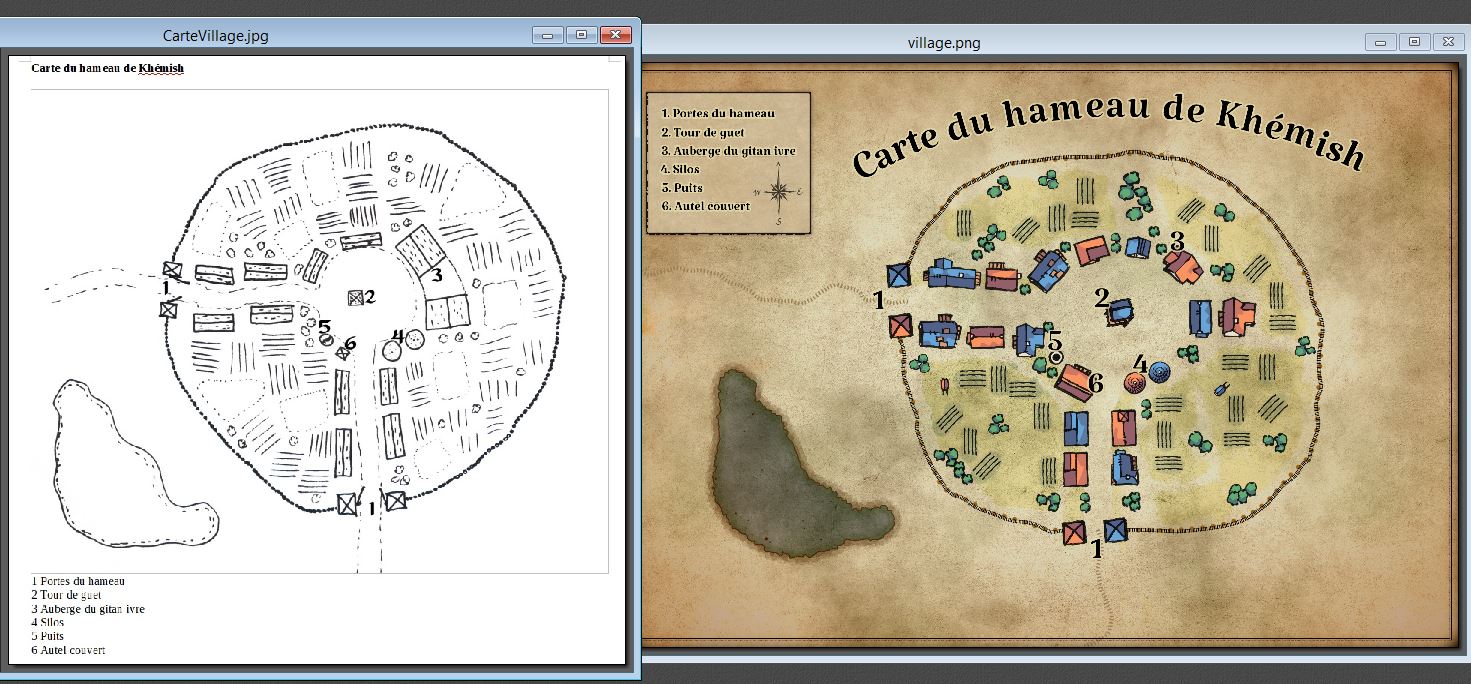Select the blue silo icon on the colored map
The width and height of the screenshot is (1471, 684).
(x=1160, y=373)
